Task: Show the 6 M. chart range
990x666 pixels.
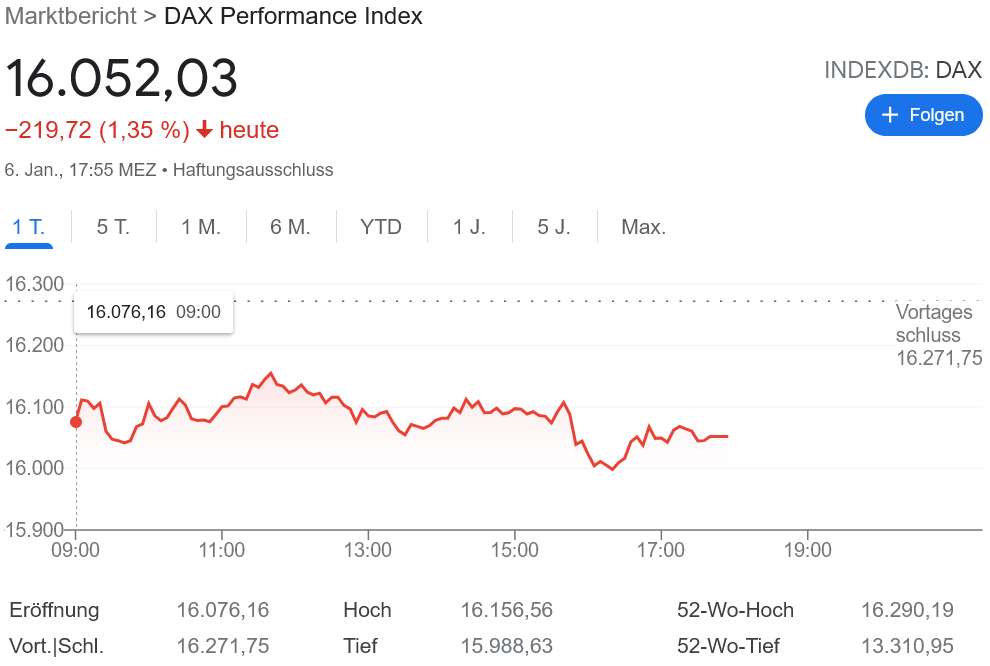Action: [290, 227]
